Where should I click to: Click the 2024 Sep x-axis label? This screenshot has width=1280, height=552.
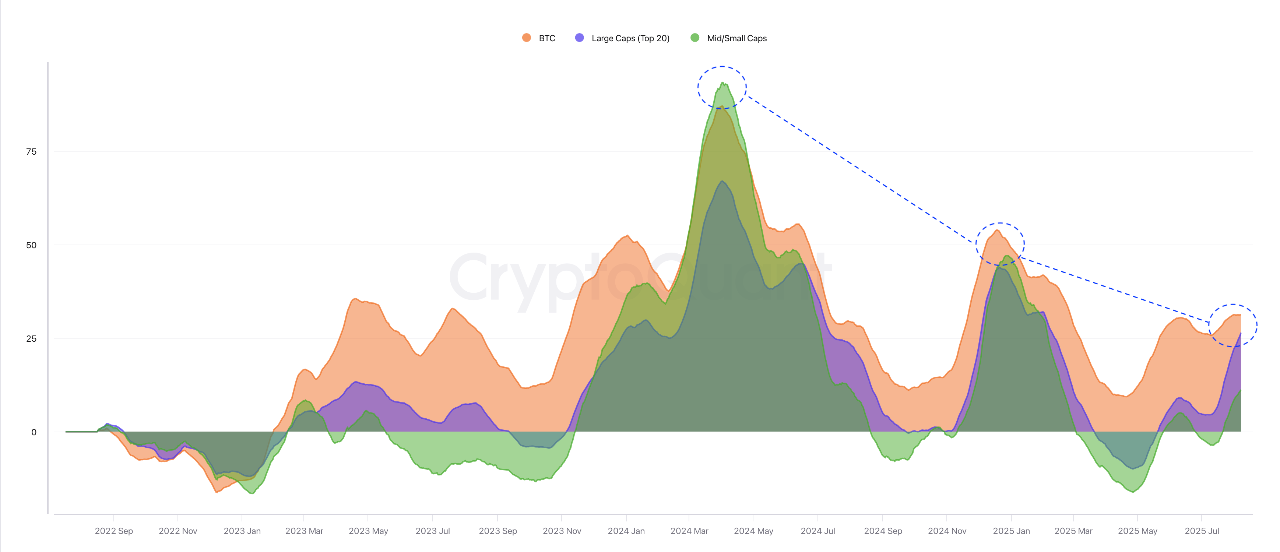[884, 532]
